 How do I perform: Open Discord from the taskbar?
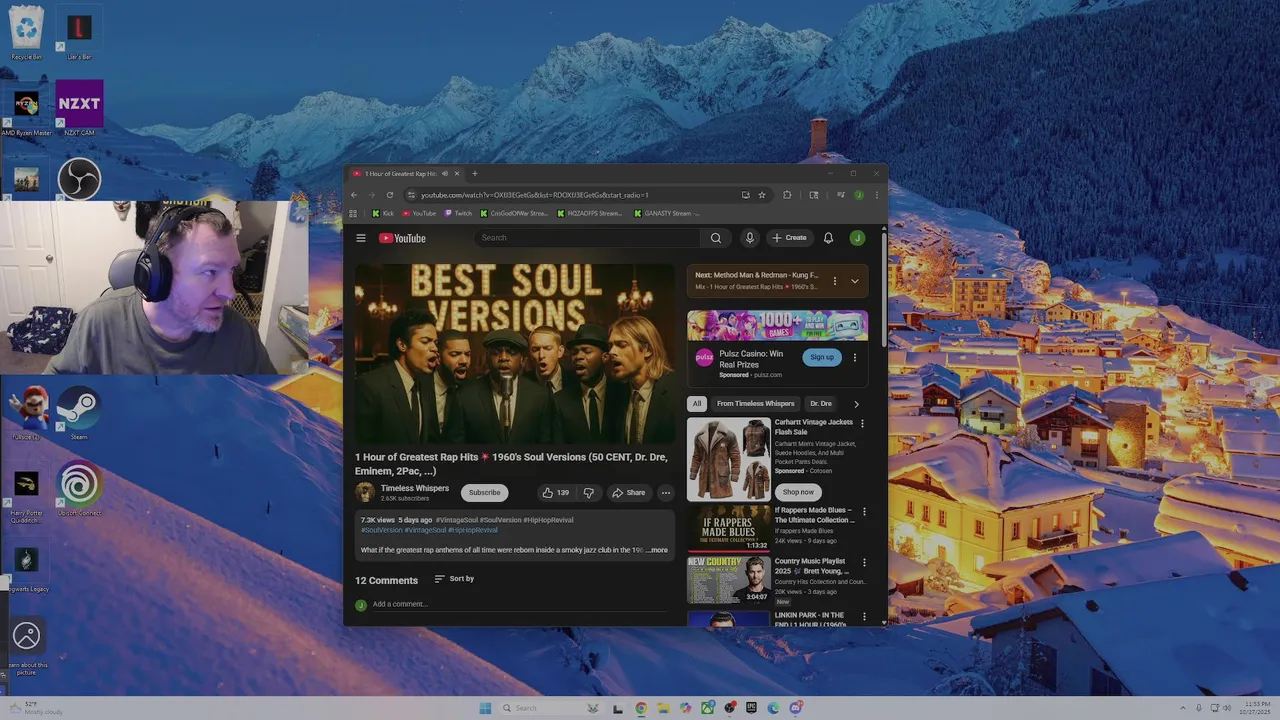tap(796, 708)
